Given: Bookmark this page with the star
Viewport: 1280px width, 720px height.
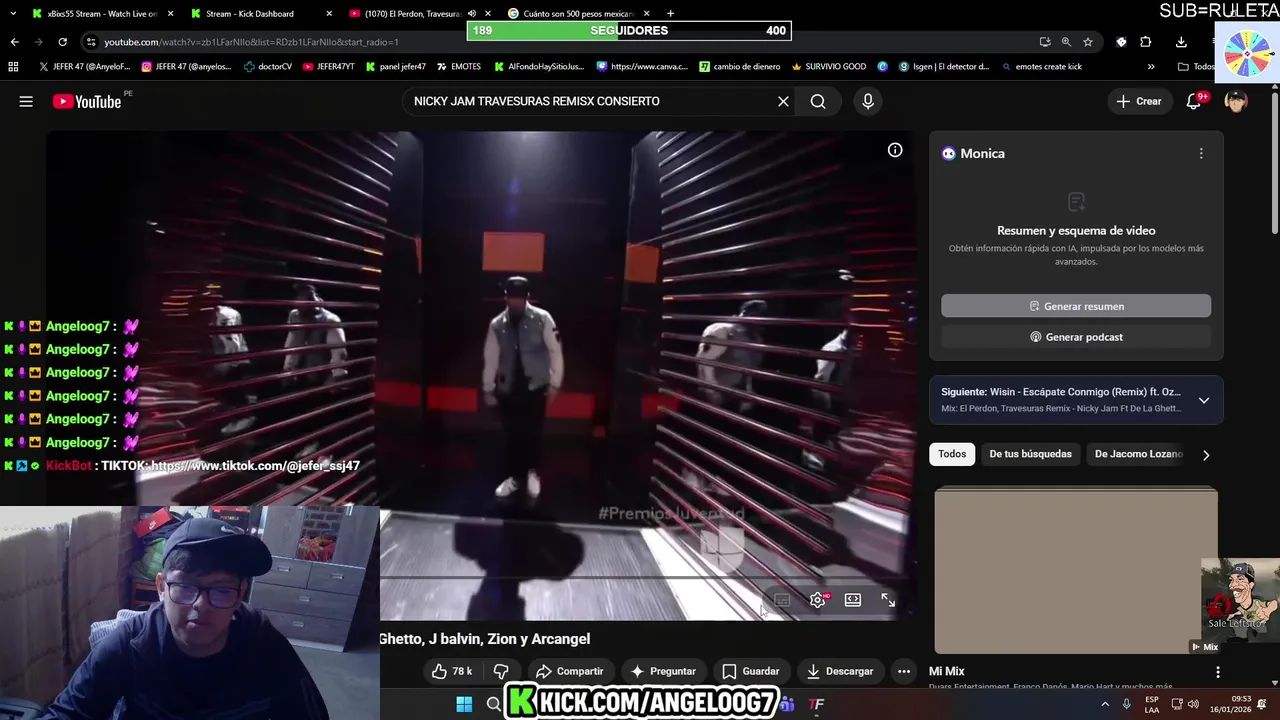Looking at the screenshot, I should pos(1088,42).
